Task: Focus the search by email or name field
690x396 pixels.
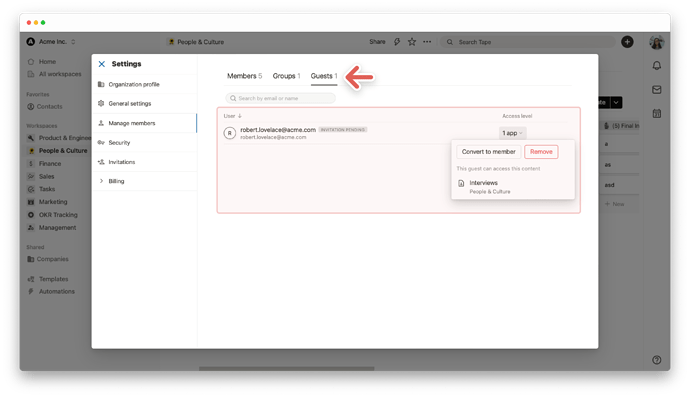Action: 280,98
